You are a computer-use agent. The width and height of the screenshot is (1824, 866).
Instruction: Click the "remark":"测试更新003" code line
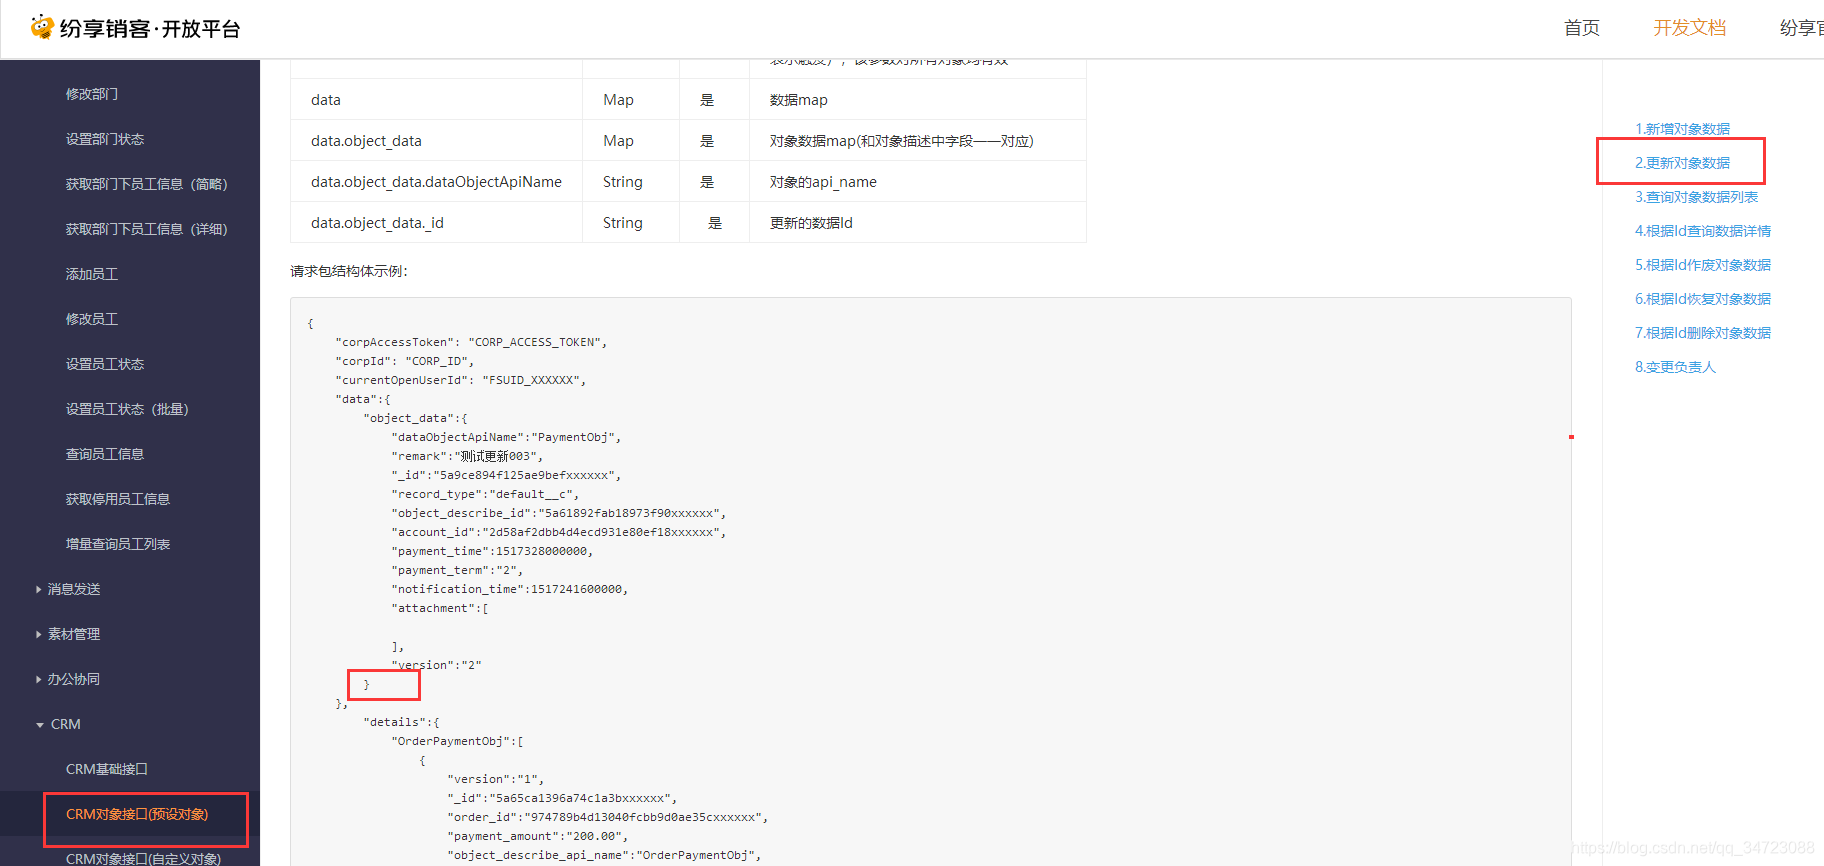pyautogui.click(x=467, y=456)
